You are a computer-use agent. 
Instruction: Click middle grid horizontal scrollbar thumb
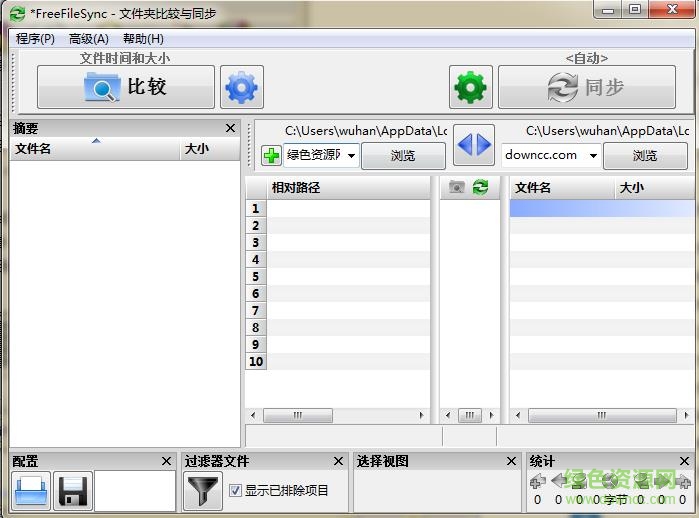(x=470, y=415)
